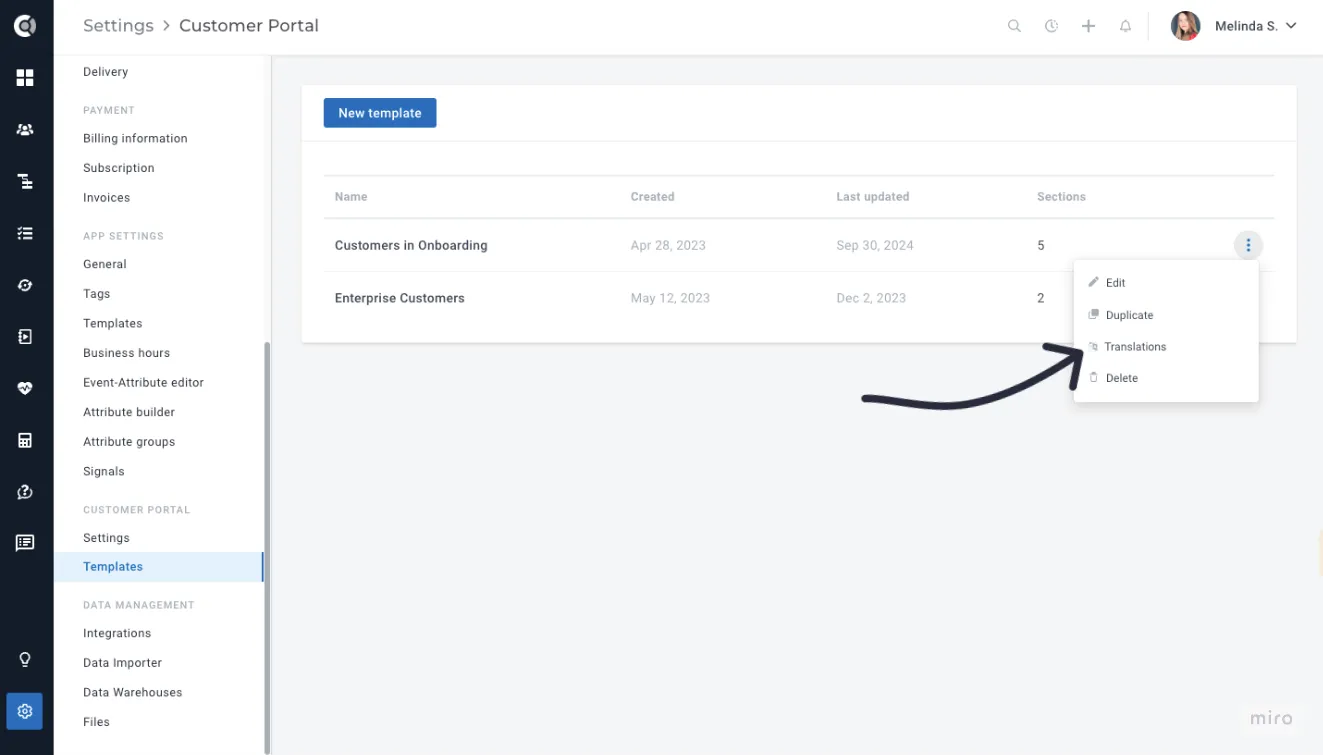Open Tags settings
The image size is (1323, 755).
click(97, 294)
